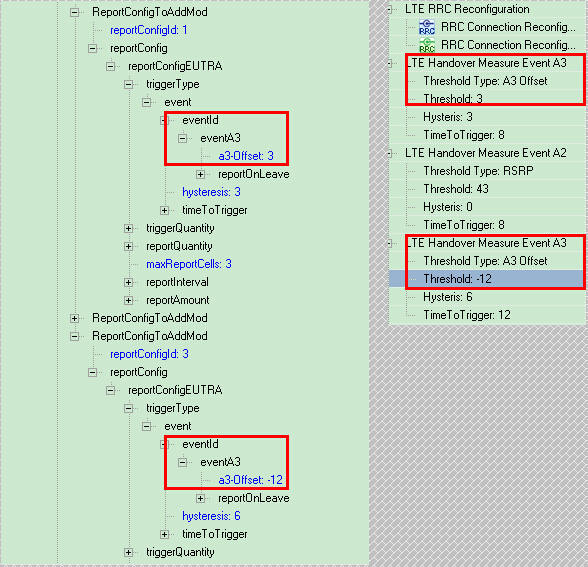Select the reportConfigId: 3 row
This screenshot has width=588, height=567.
(149, 354)
